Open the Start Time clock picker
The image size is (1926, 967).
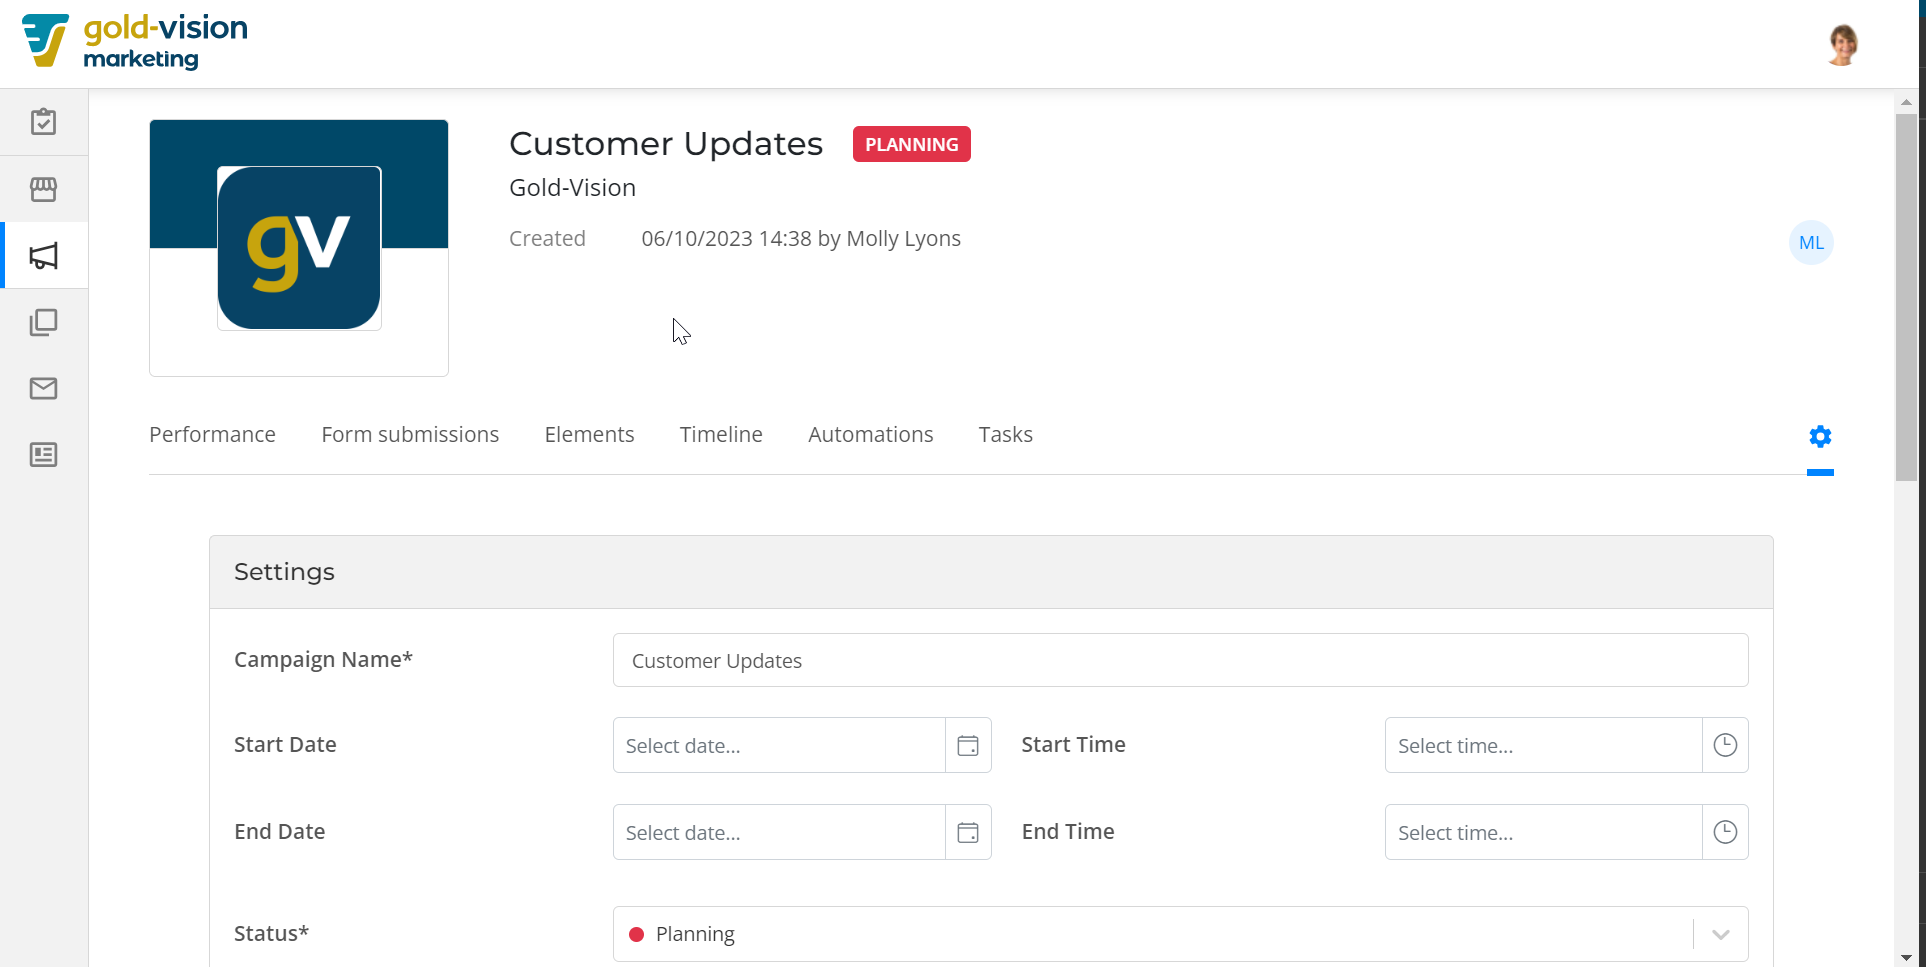pos(1725,745)
